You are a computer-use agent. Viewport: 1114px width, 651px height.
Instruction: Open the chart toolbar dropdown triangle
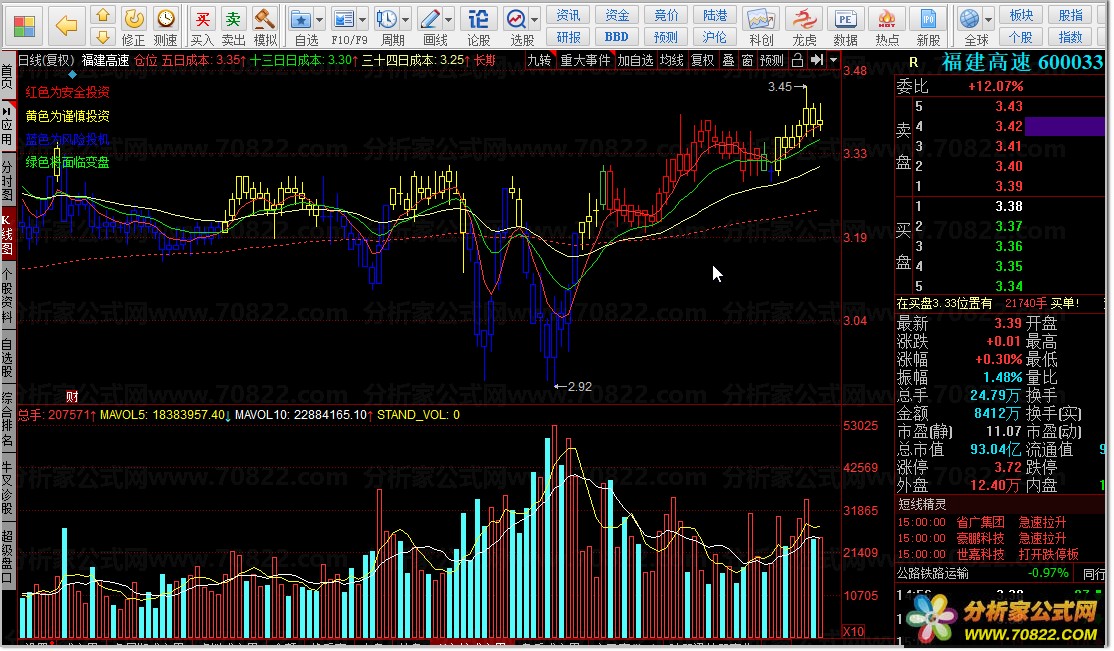[x=833, y=60]
